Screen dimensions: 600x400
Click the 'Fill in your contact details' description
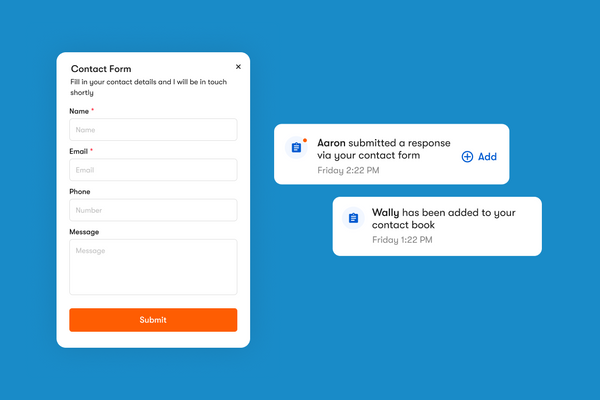148,87
